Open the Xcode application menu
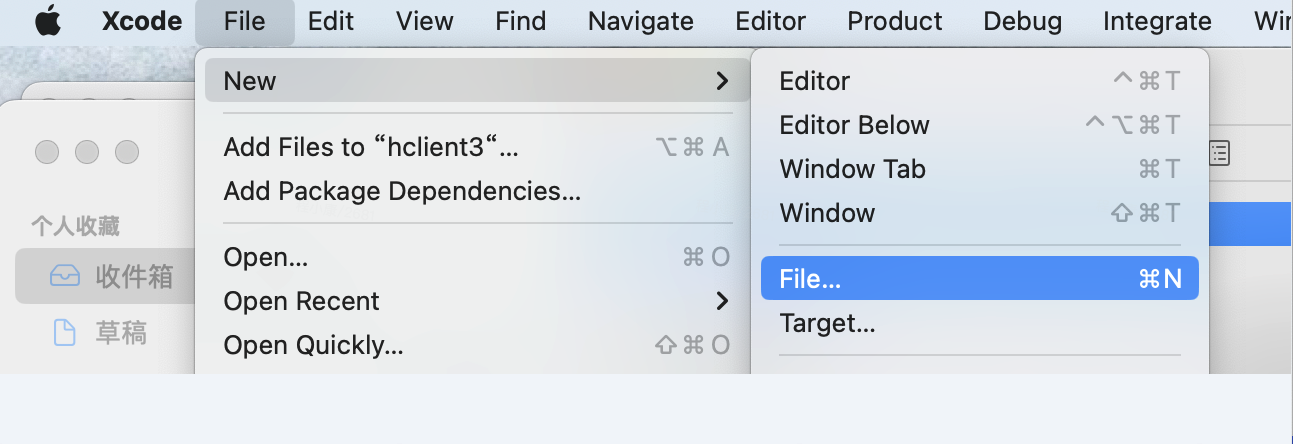Viewport: 1293px width, 444px height. pyautogui.click(x=142, y=21)
